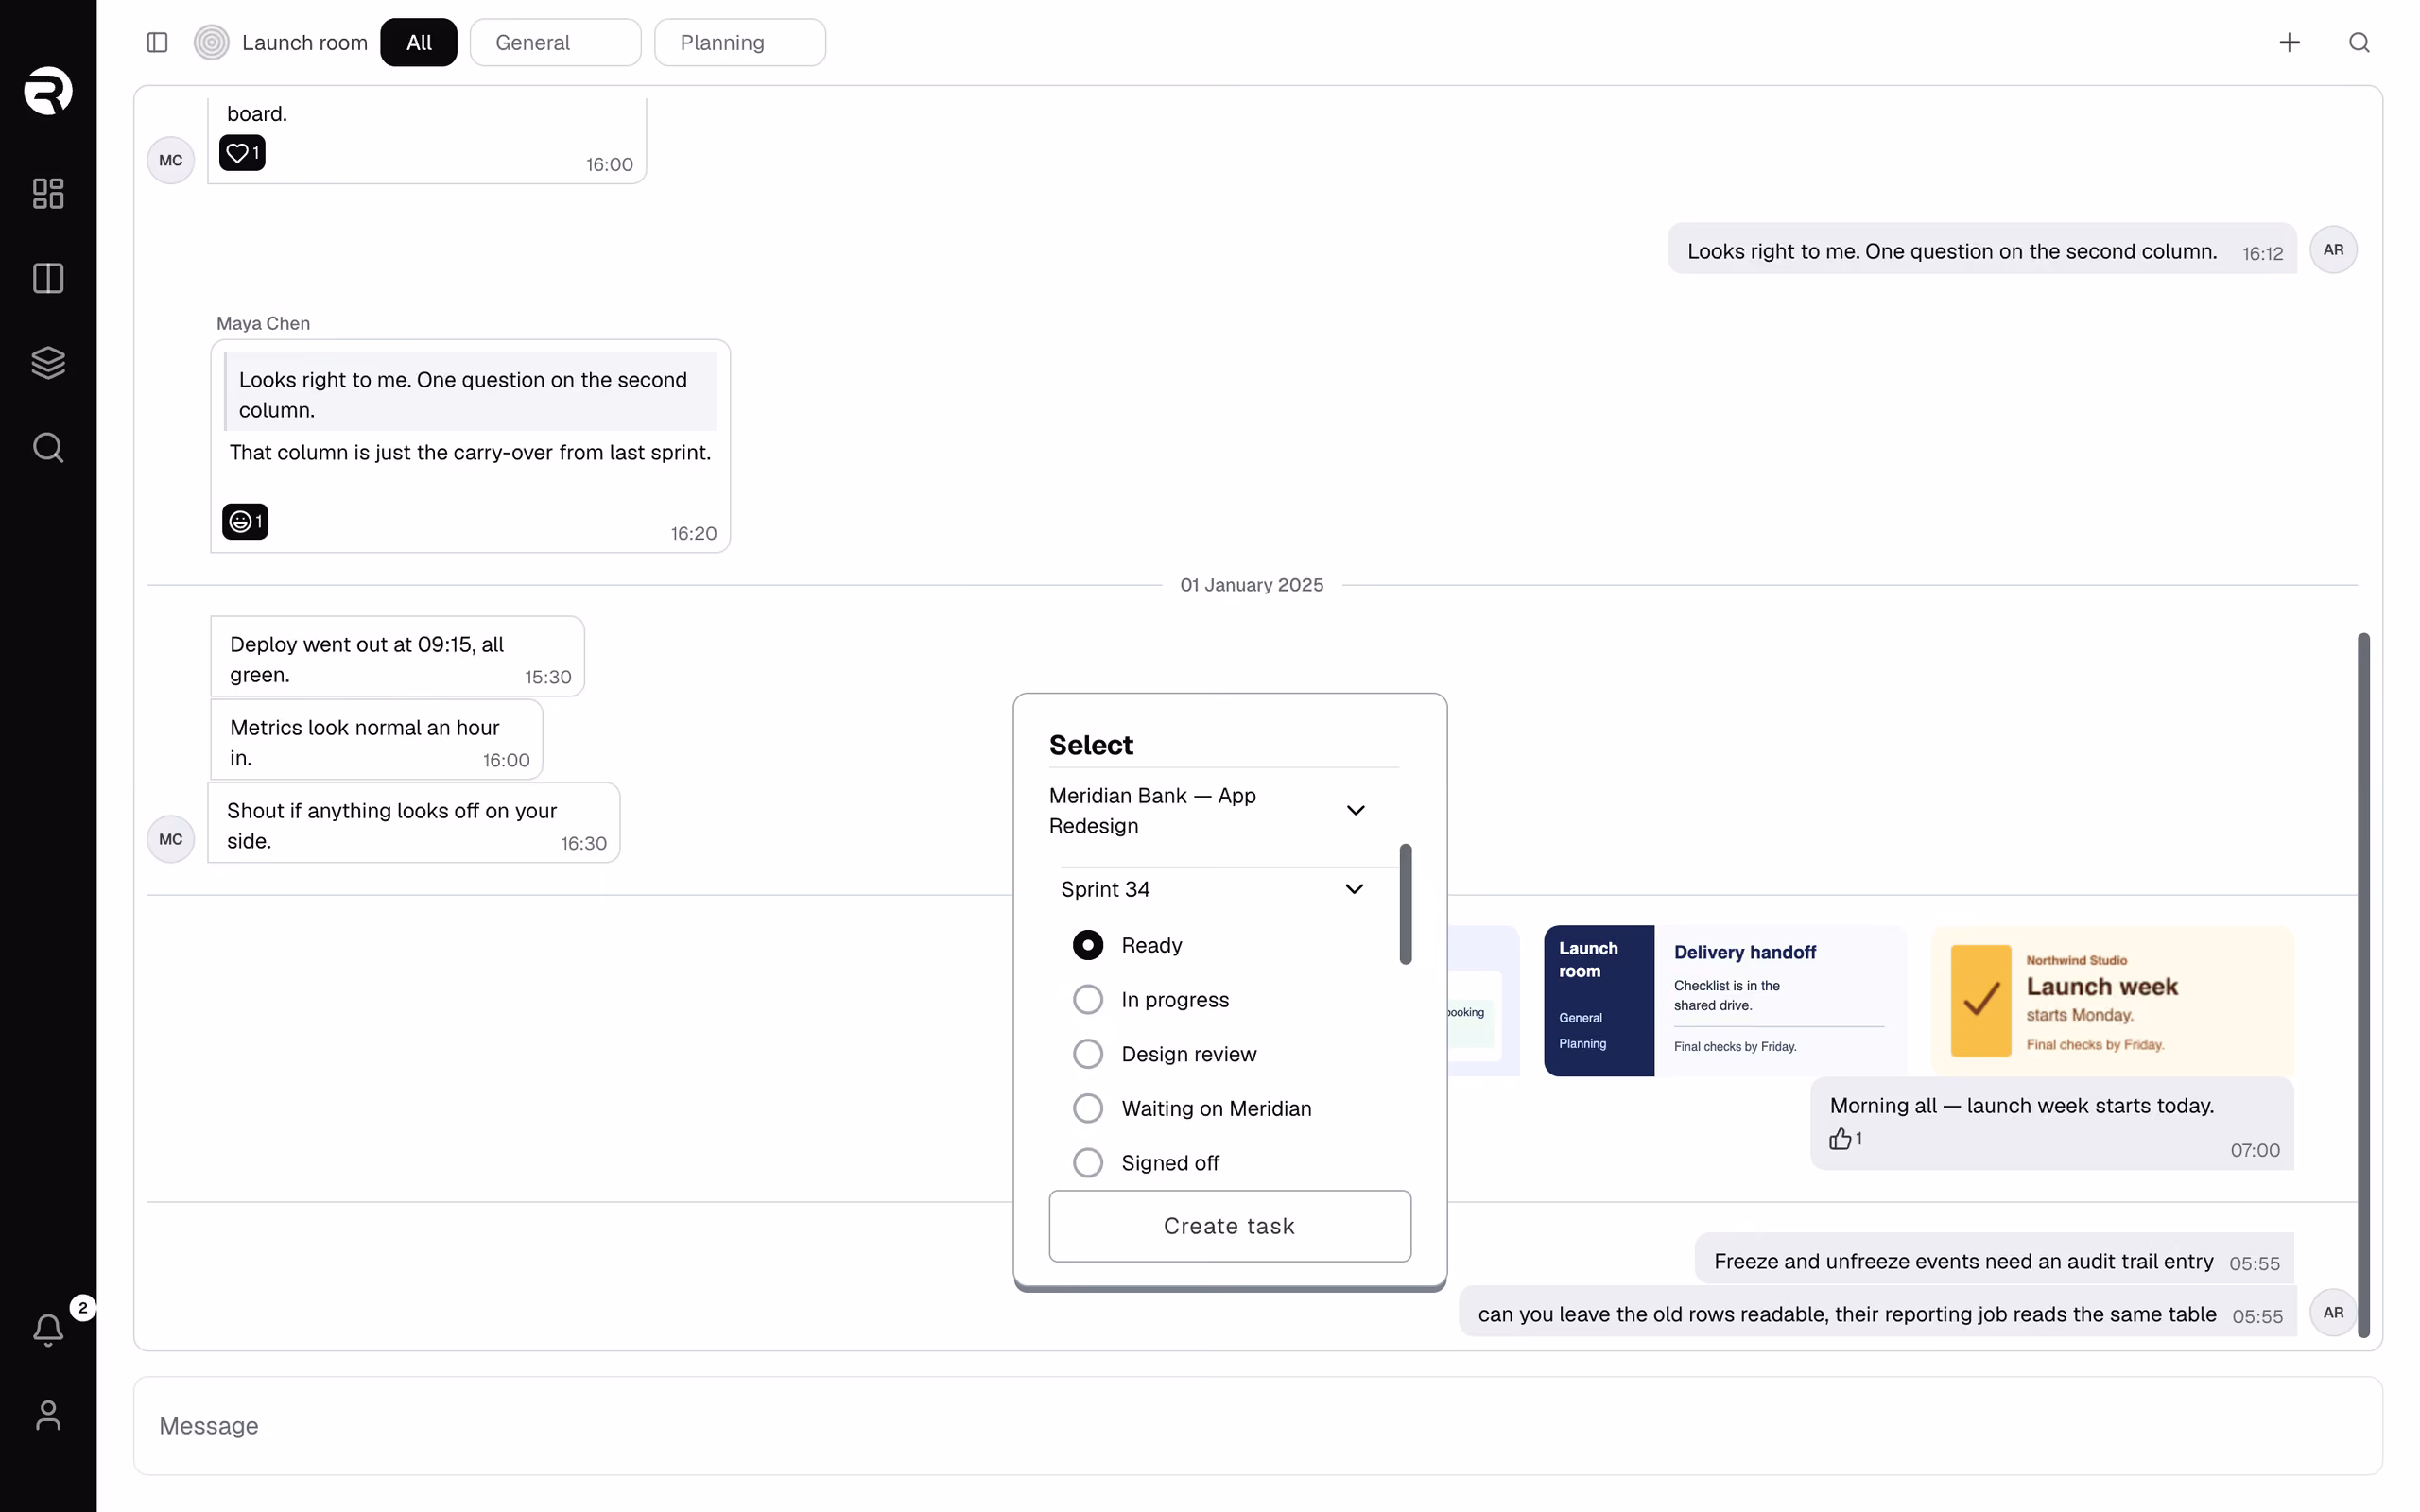Toggle the sidebar panel icon near Launch room
Screen dimensions: 2420x1512
157,42
